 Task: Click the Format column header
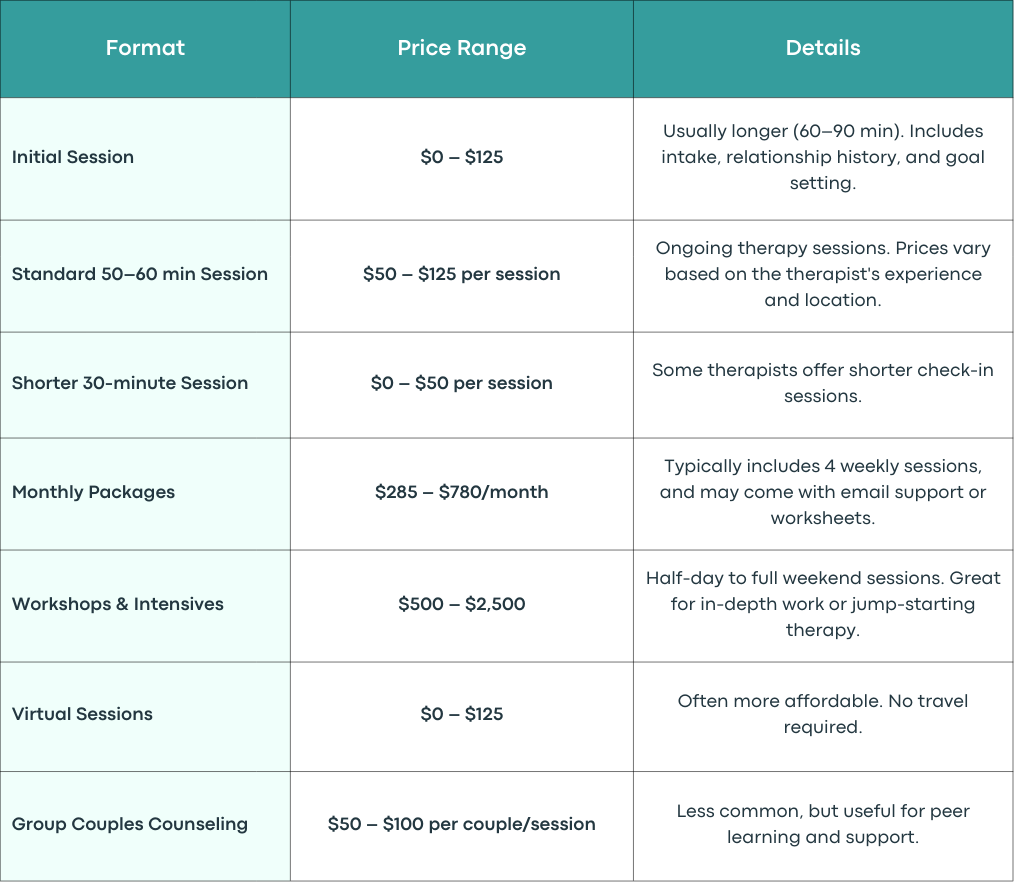coord(145,48)
